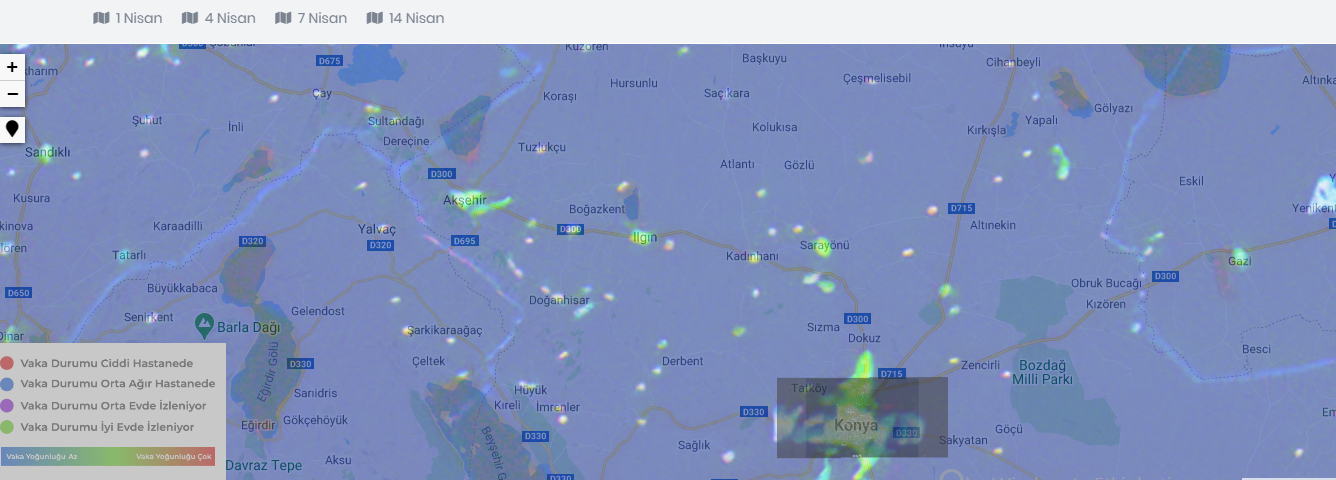1336x480 pixels.
Task: Click the location marker pin button
Action: point(12,129)
